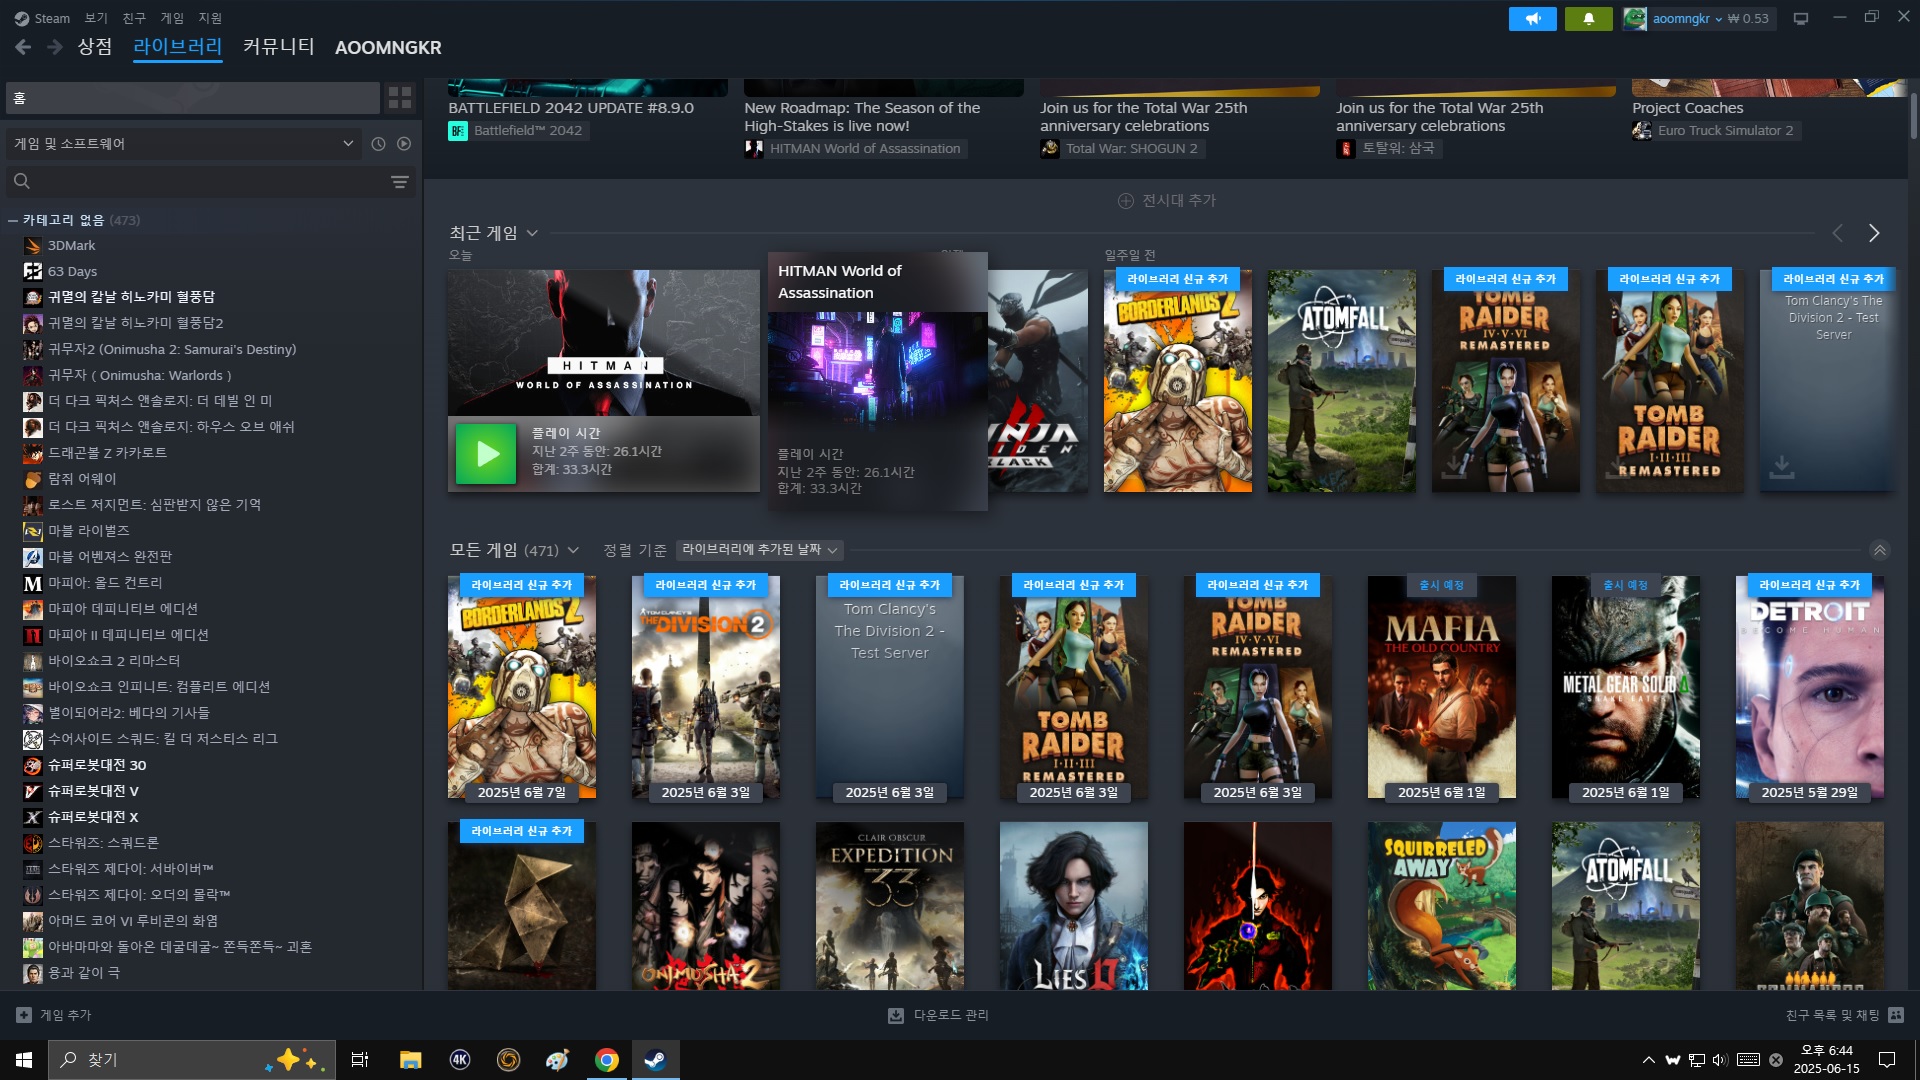This screenshot has width=1920, height=1080.
Task: Click 전시대 추가 add shelf link
Action: (1166, 201)
